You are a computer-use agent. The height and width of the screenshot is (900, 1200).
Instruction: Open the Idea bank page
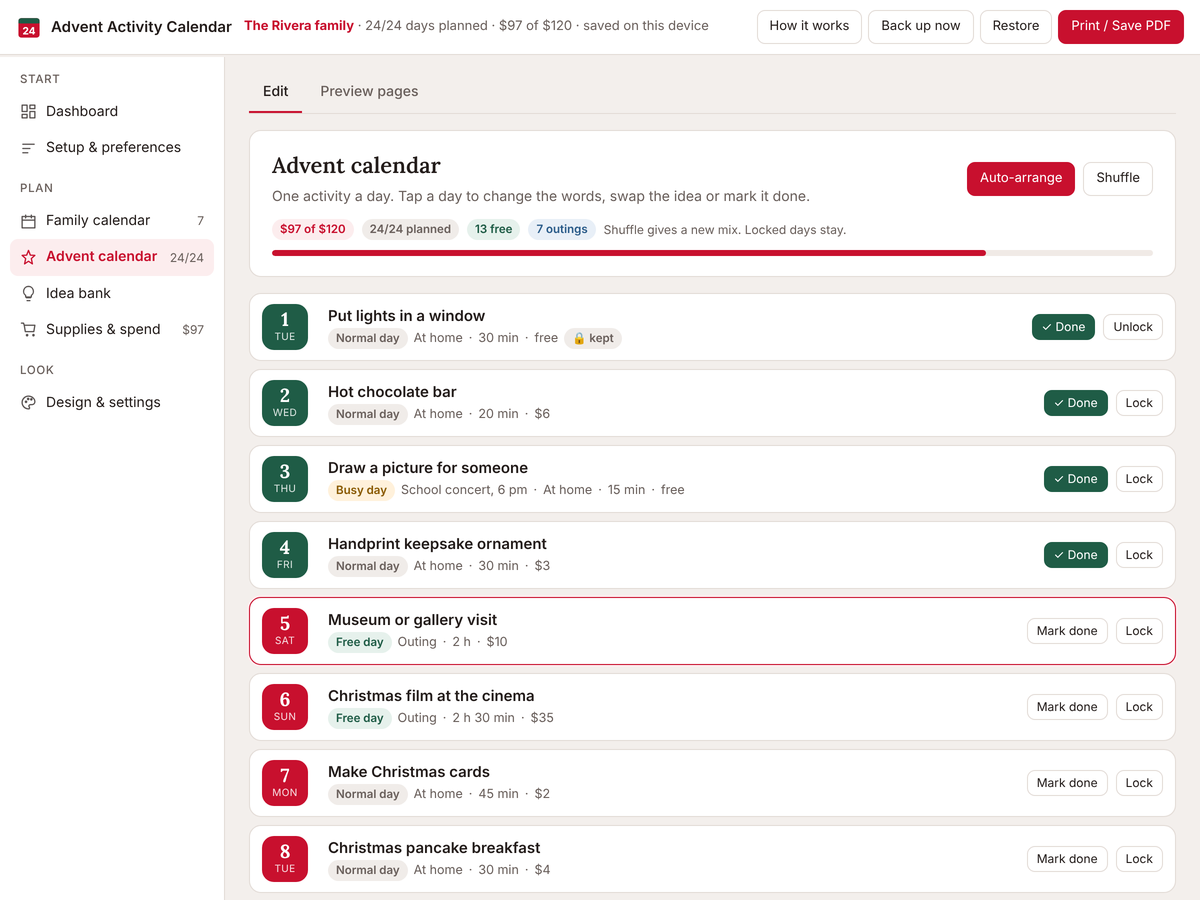[x=112, y=293]
